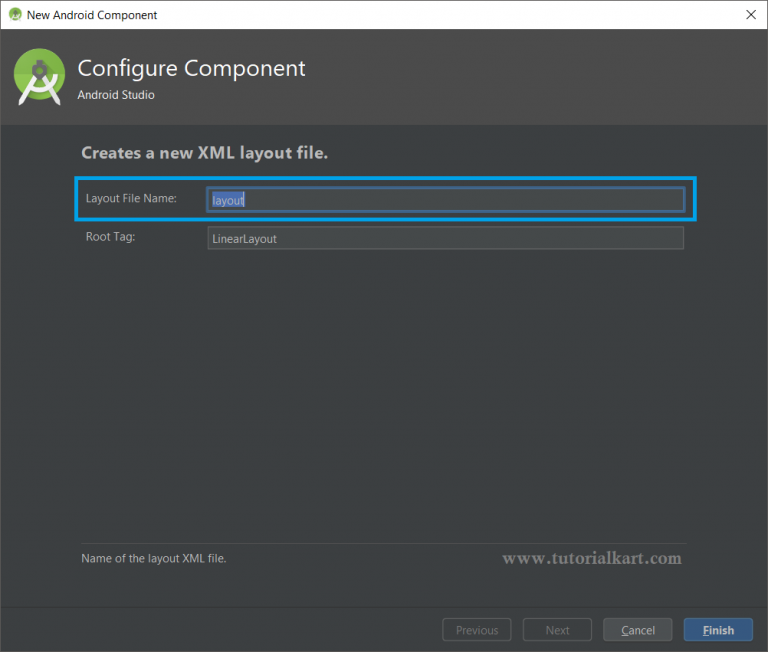Click the small Android Studio title bar icon
This screenshot has width=768, height=652.
coord(15,15)
